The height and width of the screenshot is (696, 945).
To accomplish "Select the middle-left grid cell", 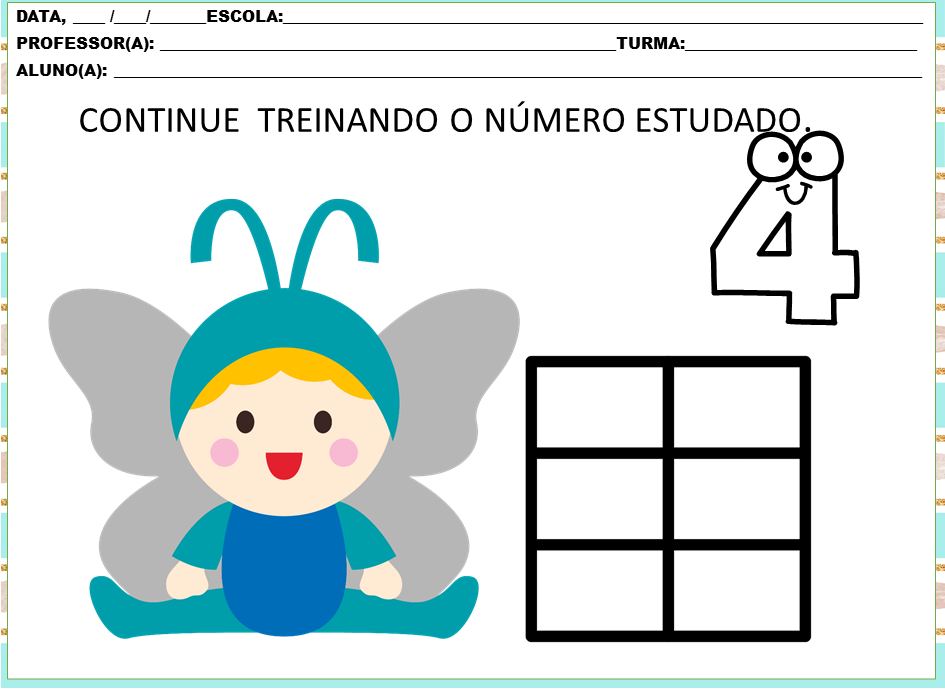I will (x=600, y=499).
